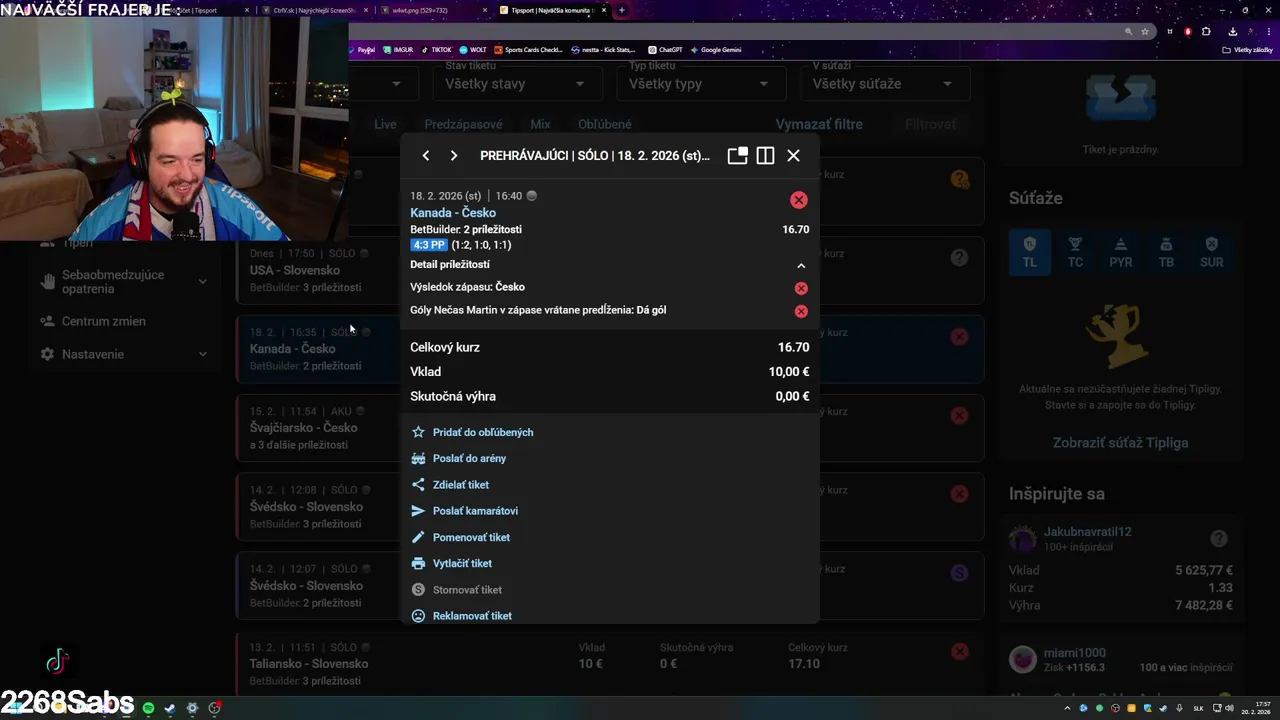1280x720 pixels.
Task: Select SUR competition tab
Action: [1212, 252]
